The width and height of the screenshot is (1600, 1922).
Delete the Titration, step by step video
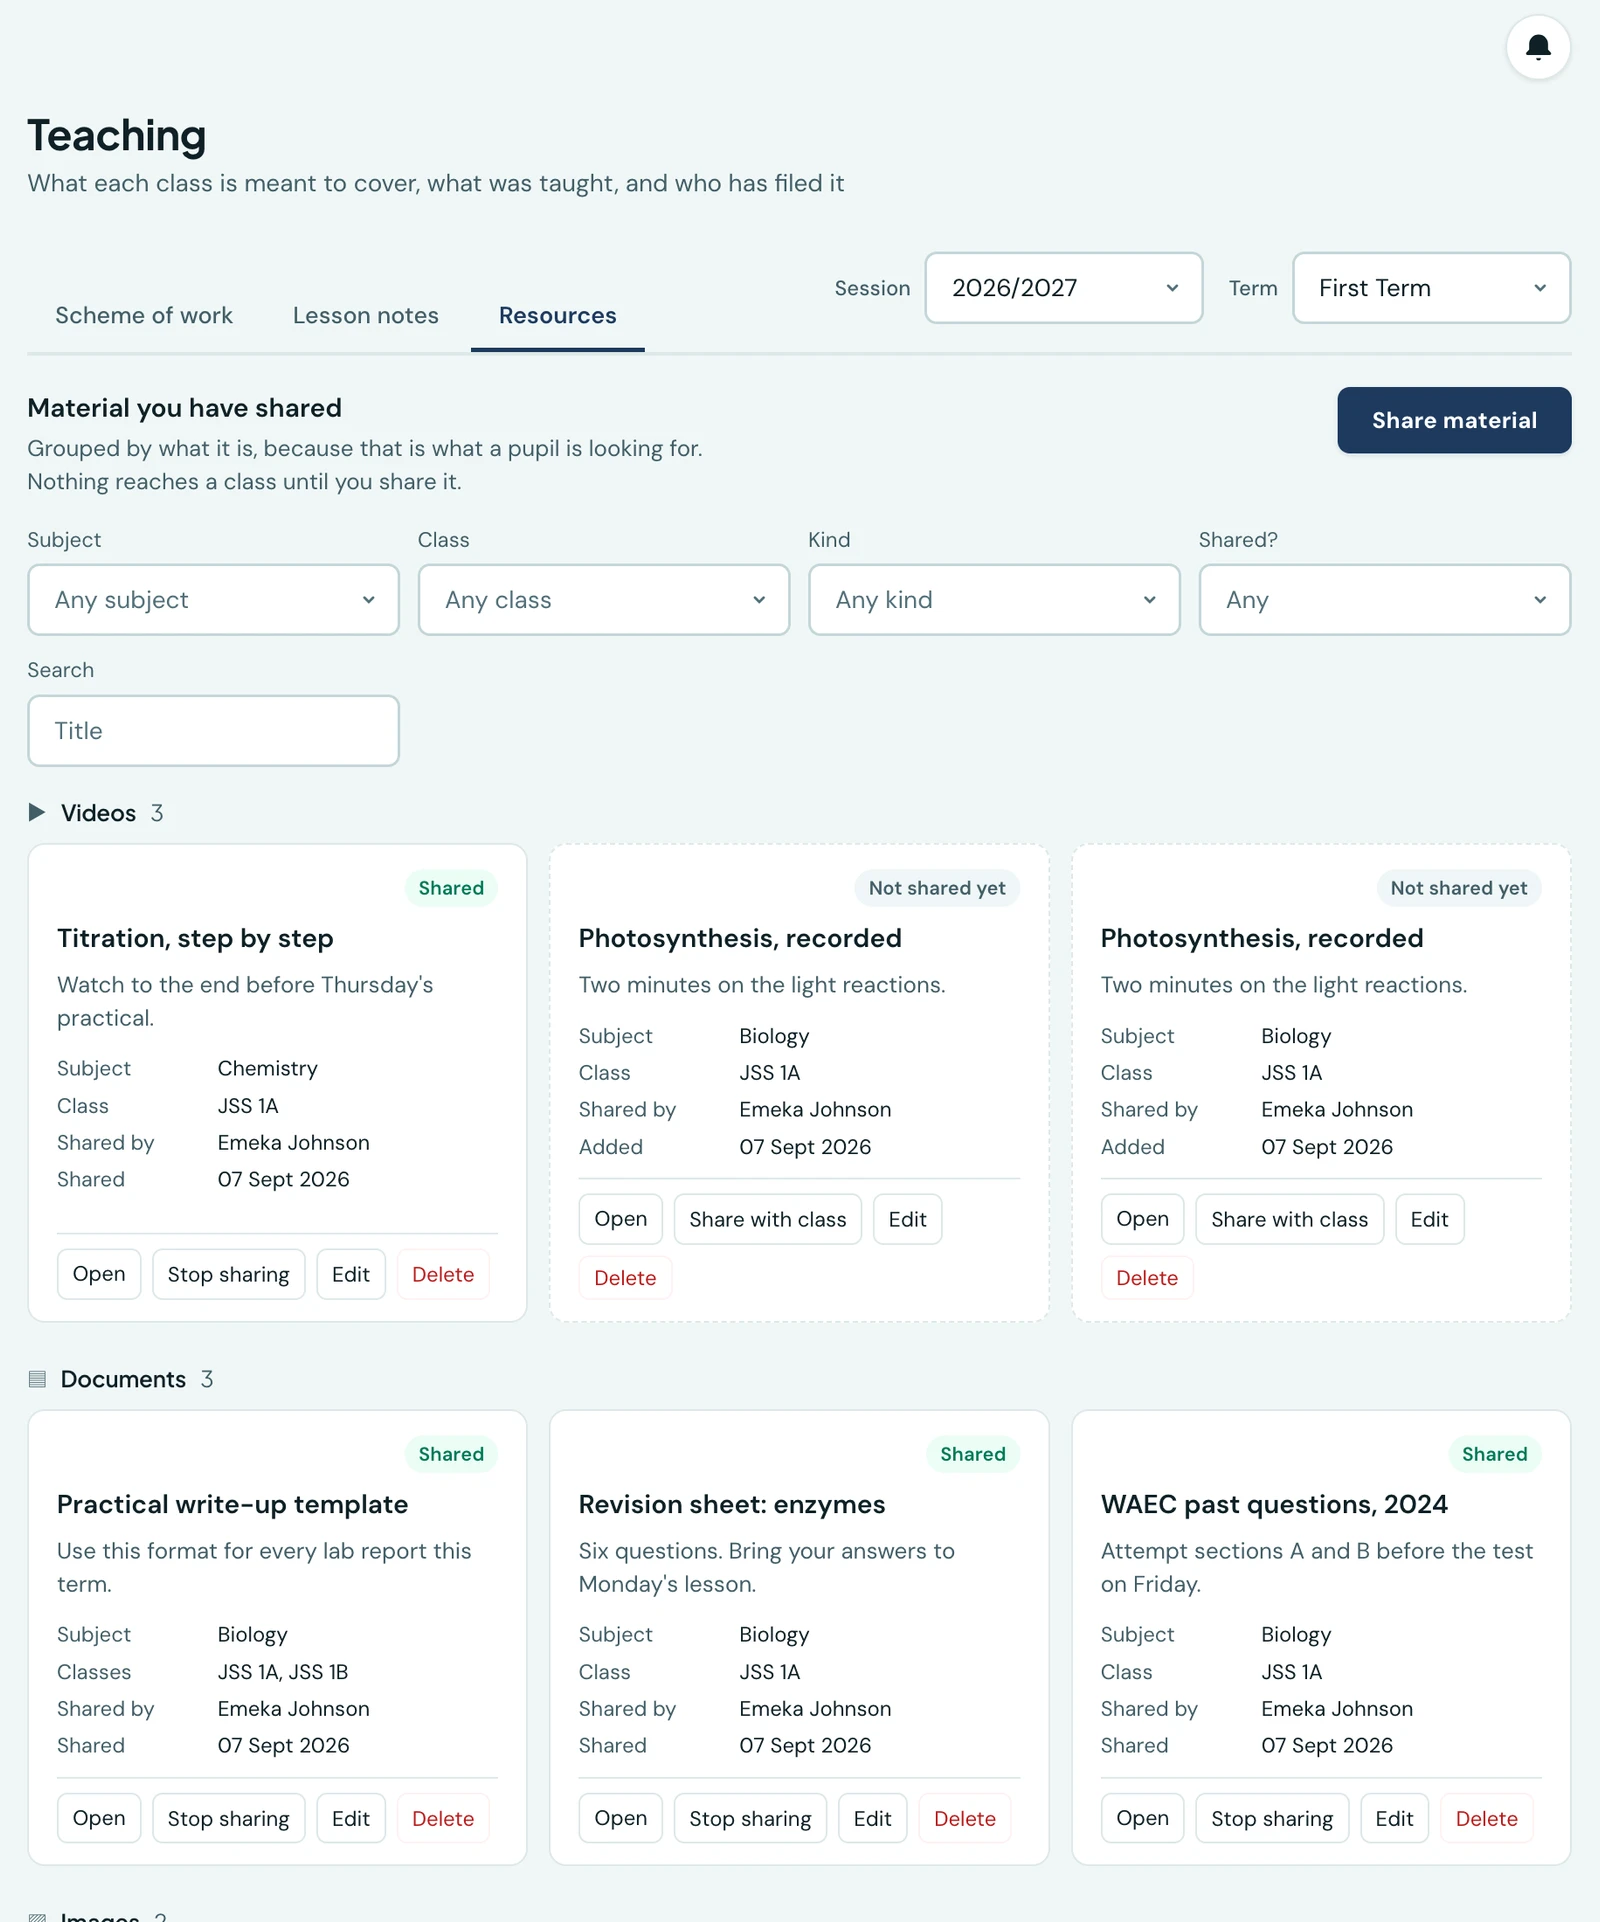coord(443,1274)
